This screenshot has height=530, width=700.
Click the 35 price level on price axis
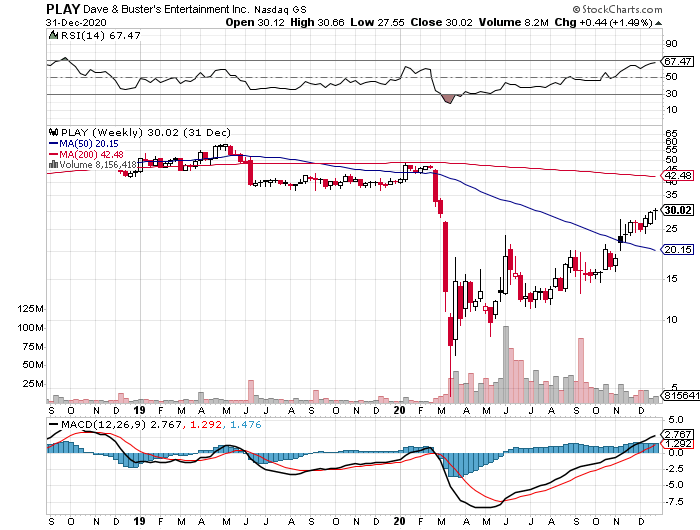click(x=671, y=195)
